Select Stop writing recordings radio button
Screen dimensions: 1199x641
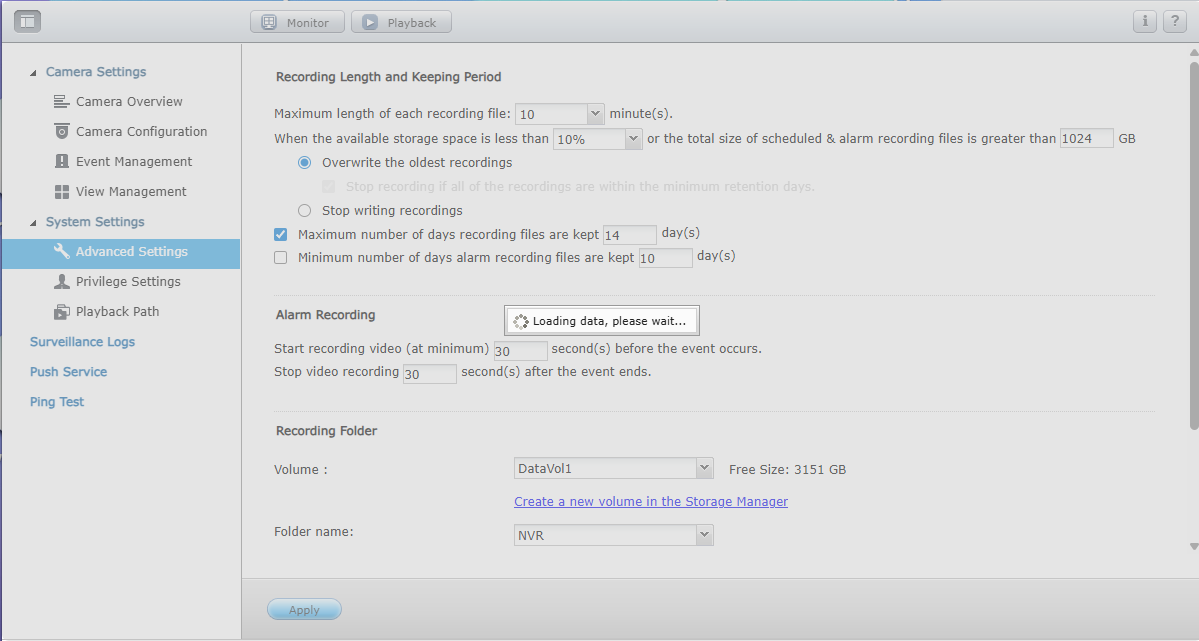pos(305,211)
